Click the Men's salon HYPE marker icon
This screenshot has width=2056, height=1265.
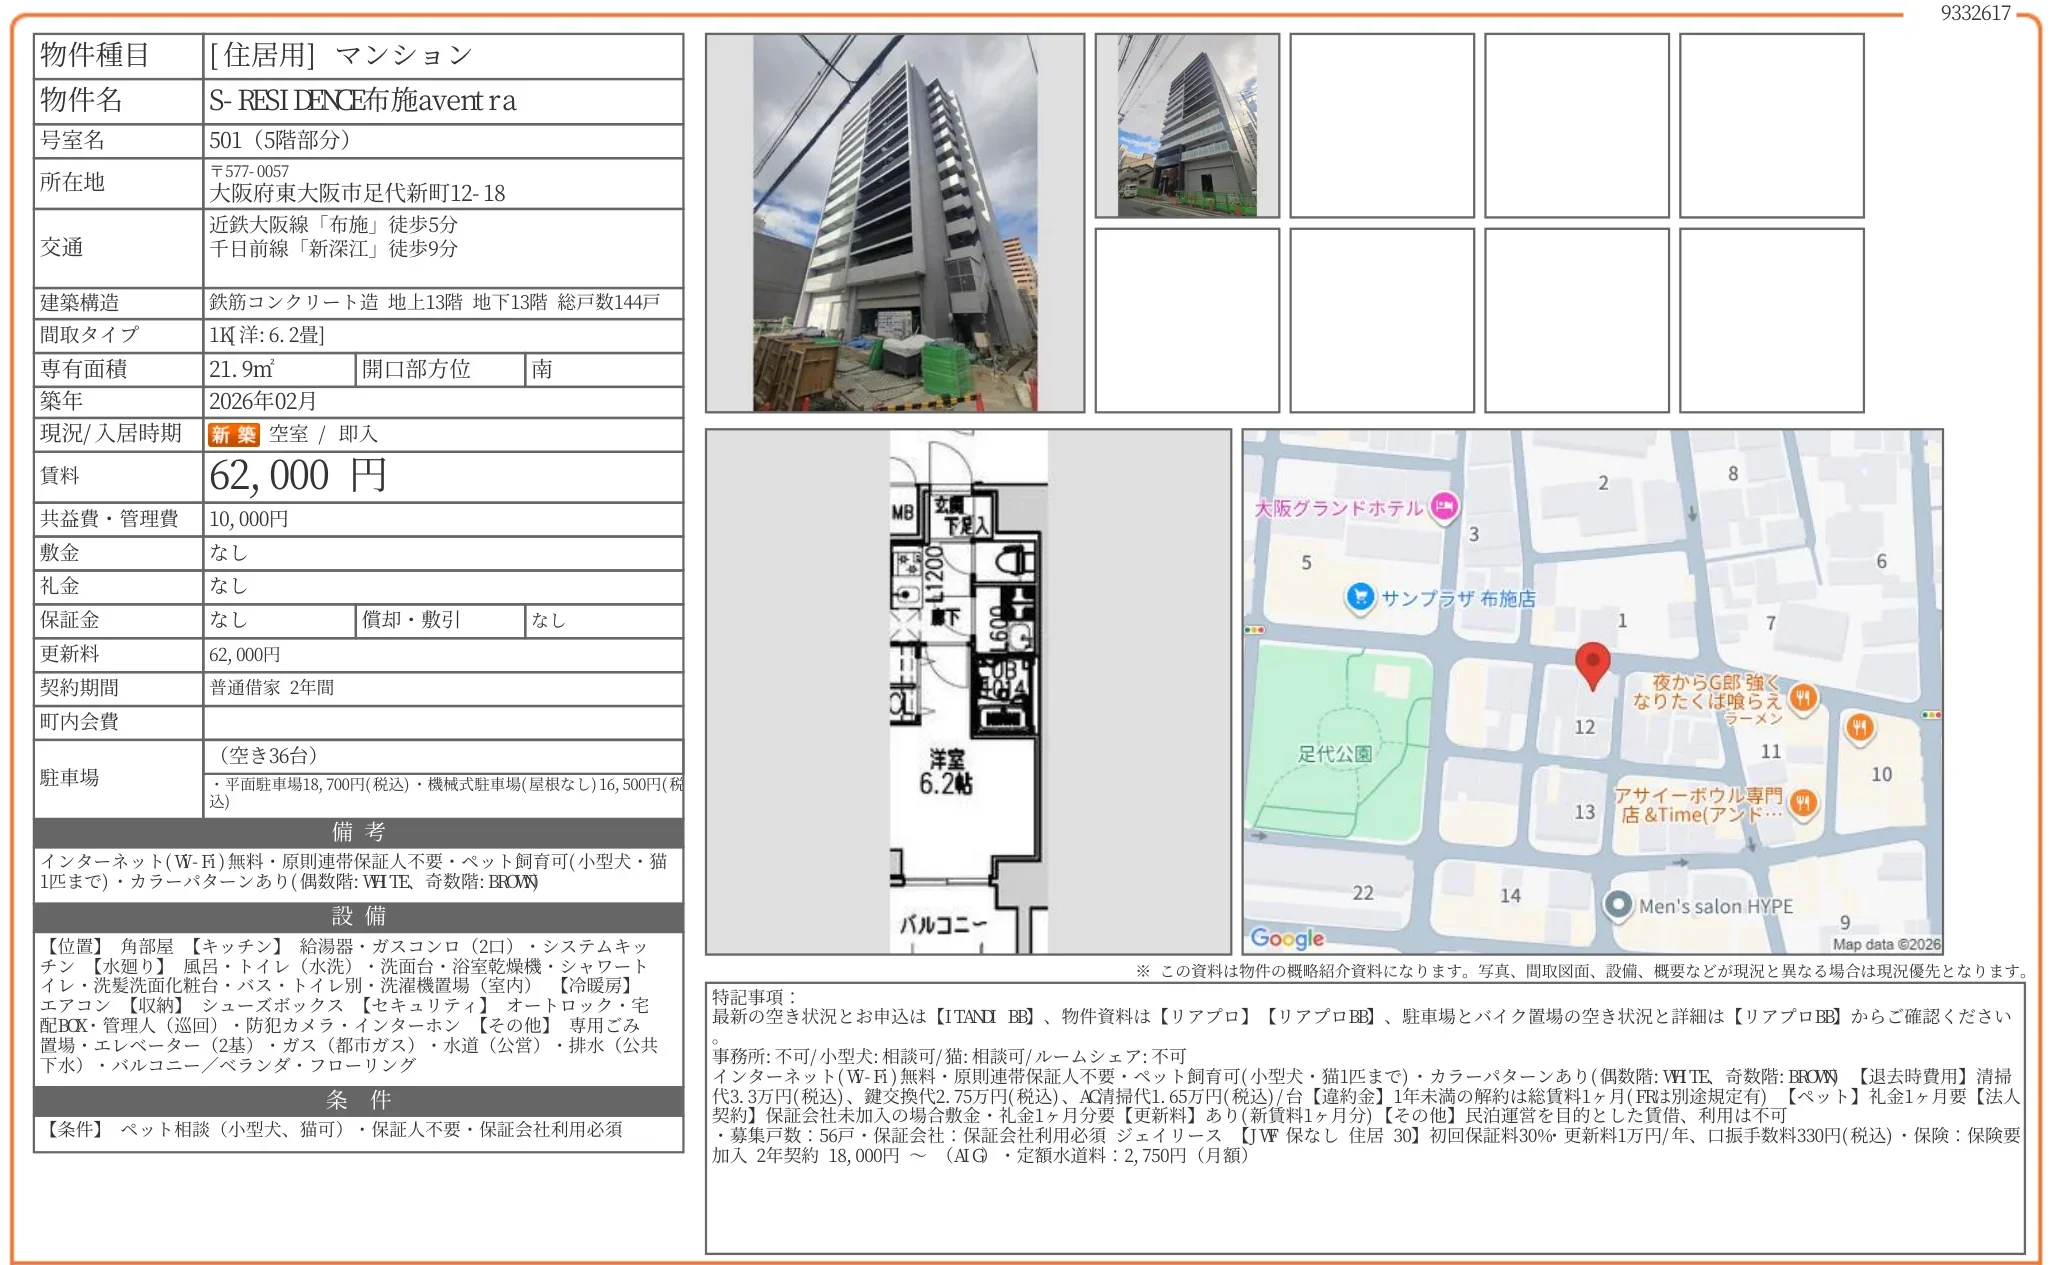click(x=1617, y=905)
